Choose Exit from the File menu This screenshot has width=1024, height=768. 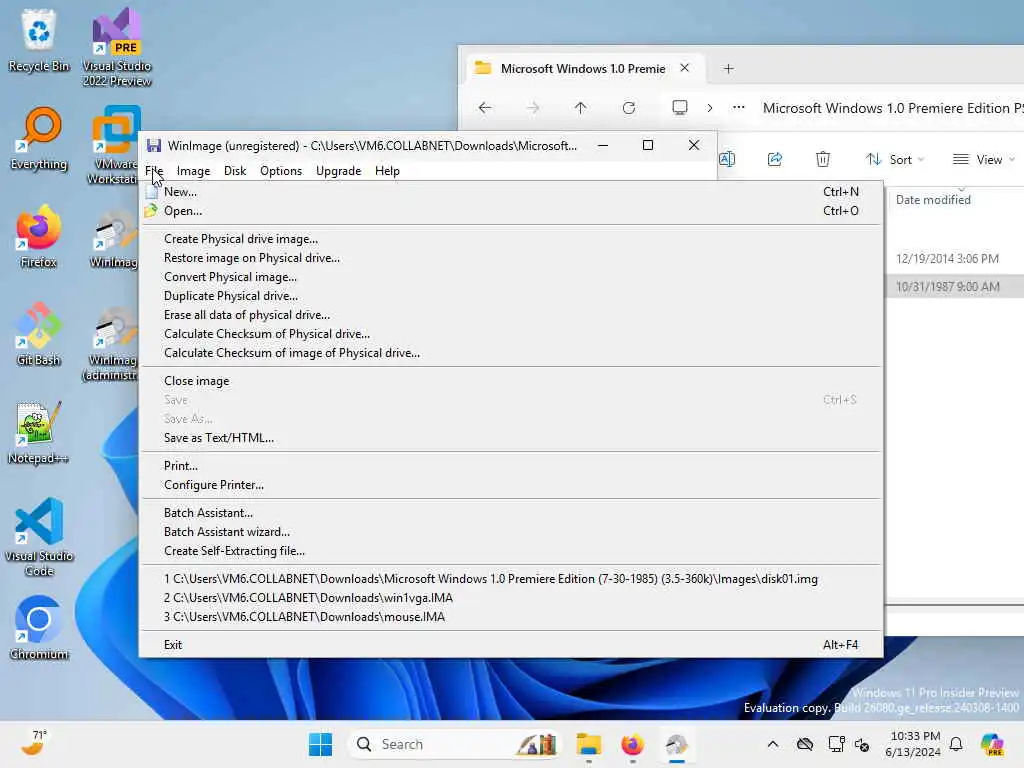click(511, 645)
